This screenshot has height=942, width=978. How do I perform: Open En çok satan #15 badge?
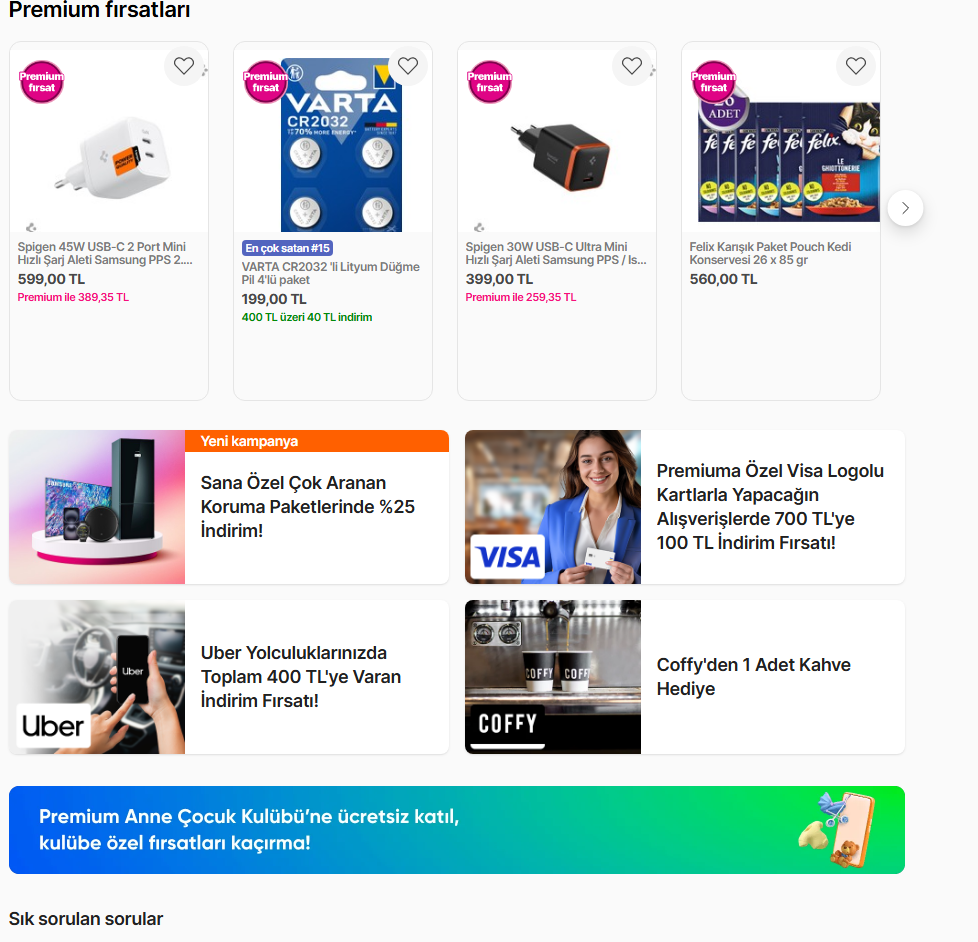(287, 248)
